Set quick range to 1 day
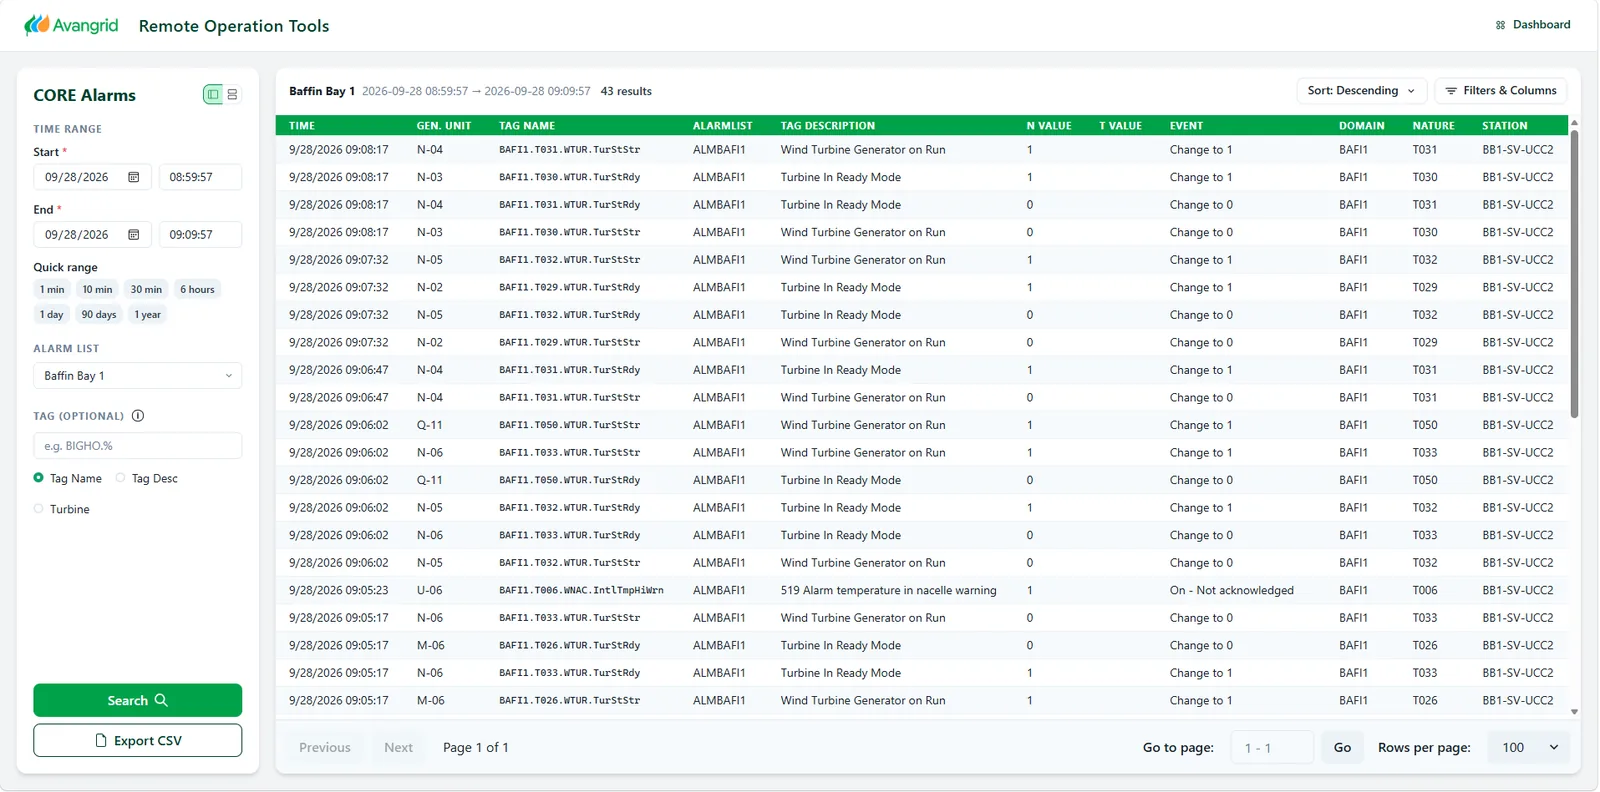Screen dimensions: 1600x792 click(51, 315)
